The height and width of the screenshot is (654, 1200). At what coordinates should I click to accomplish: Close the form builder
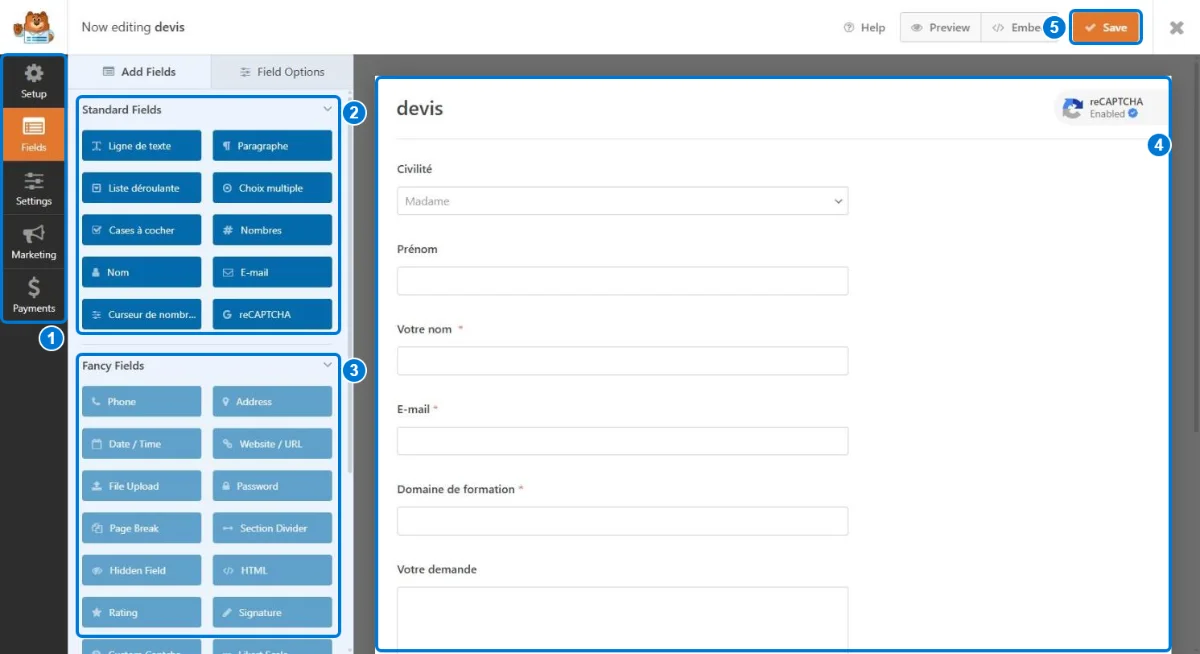[x=1177, y=28]
